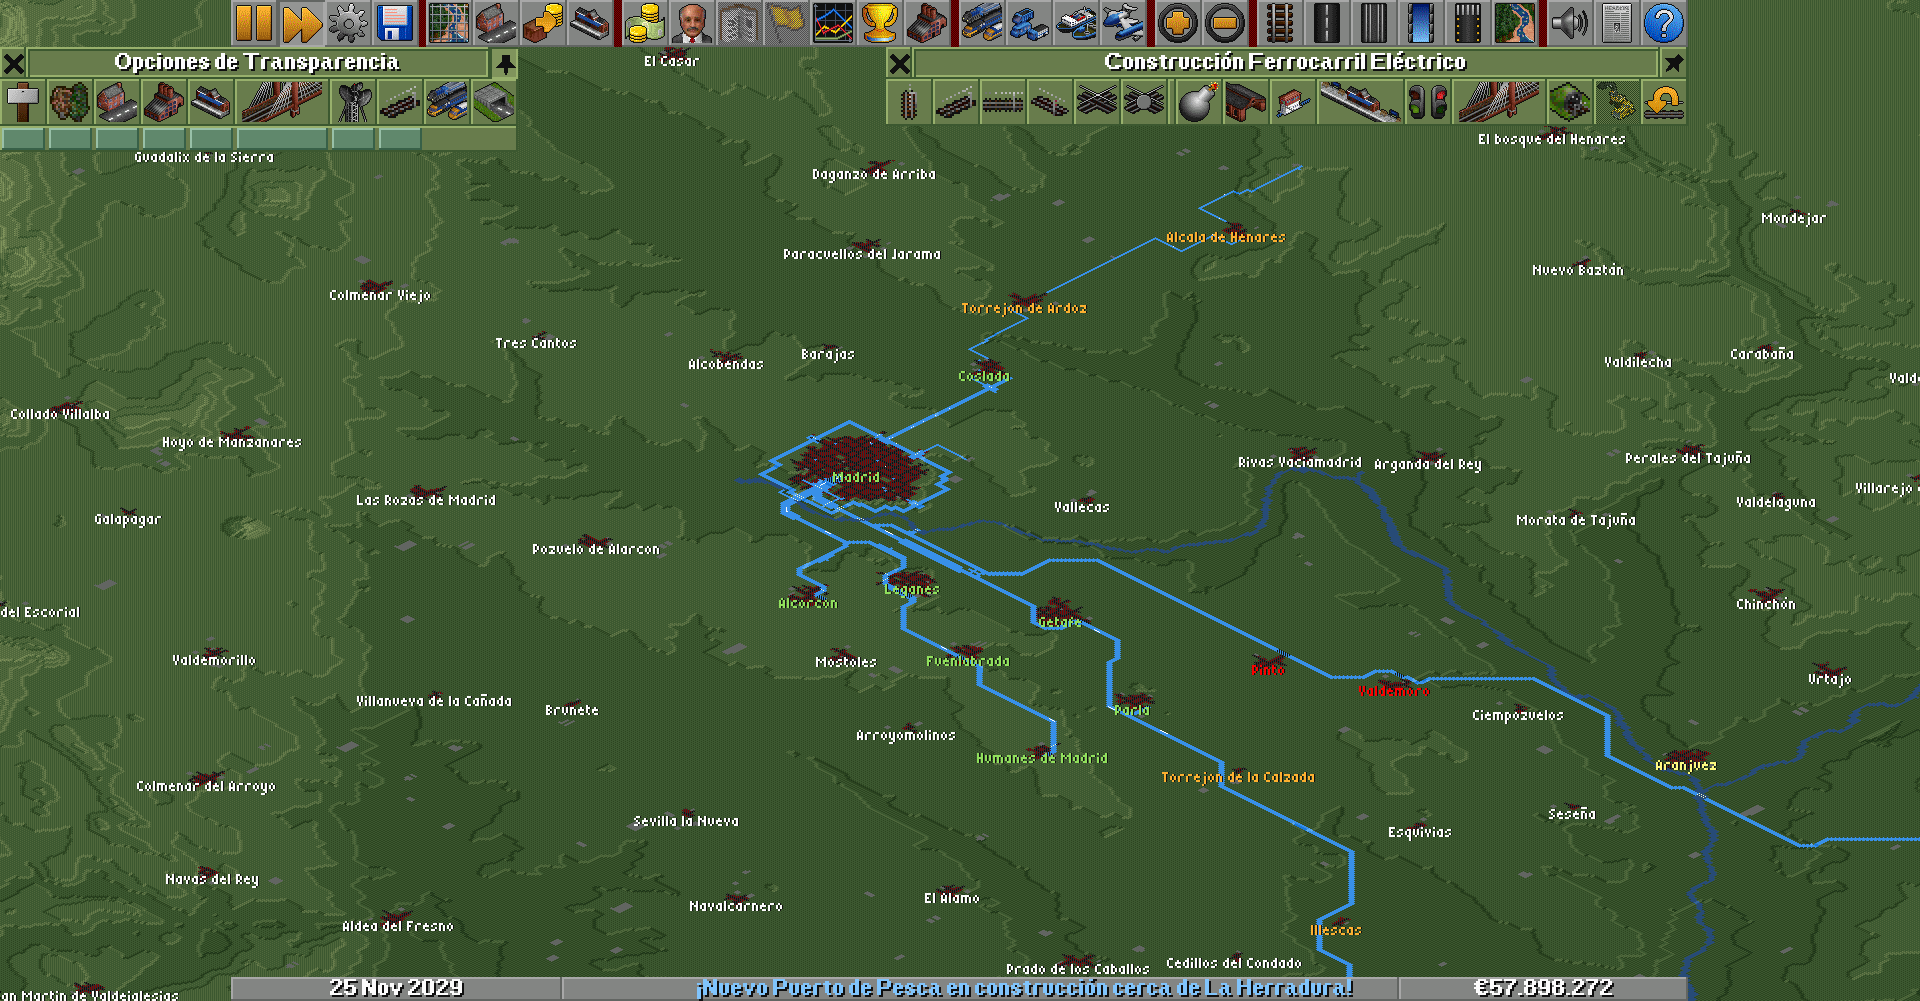Select the autorail tool
The height and width of the screenshot is (1001, 1920).
tap(1097, 102)
